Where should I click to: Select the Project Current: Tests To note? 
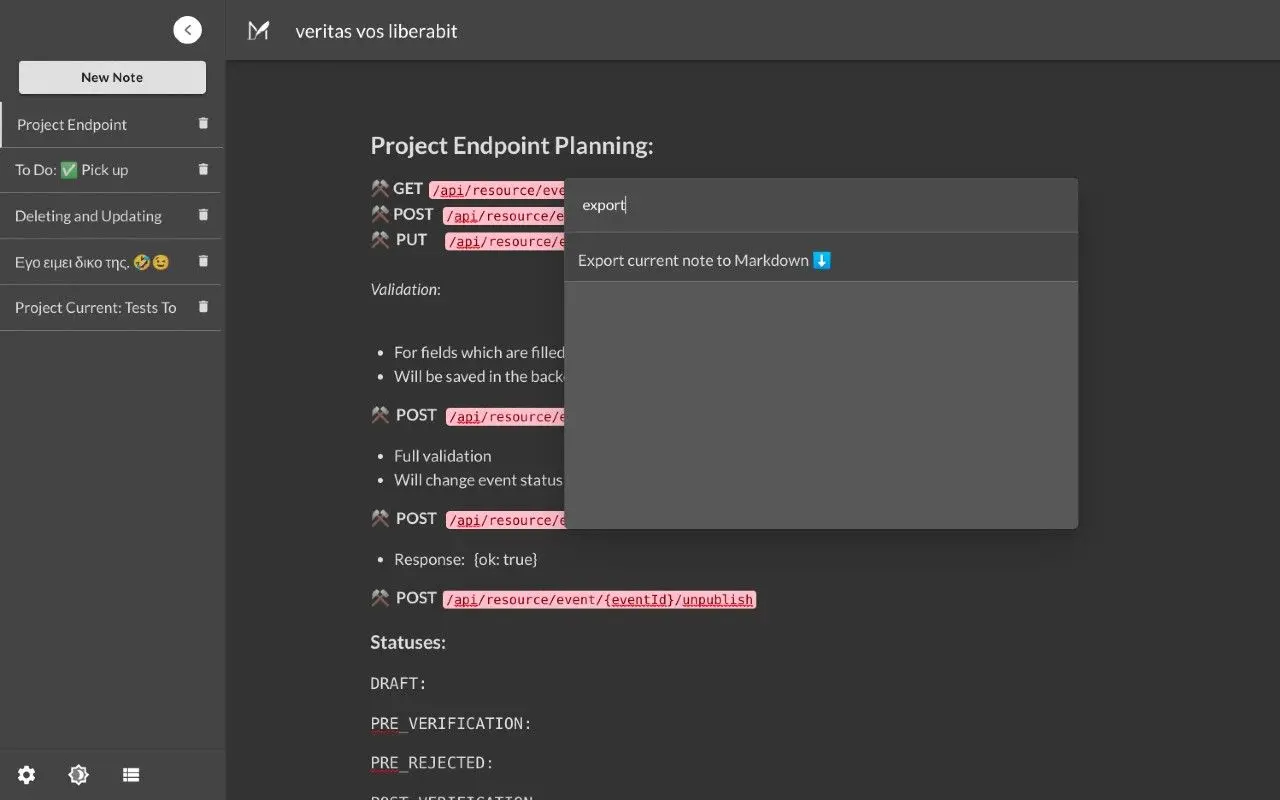coord(95,308)
